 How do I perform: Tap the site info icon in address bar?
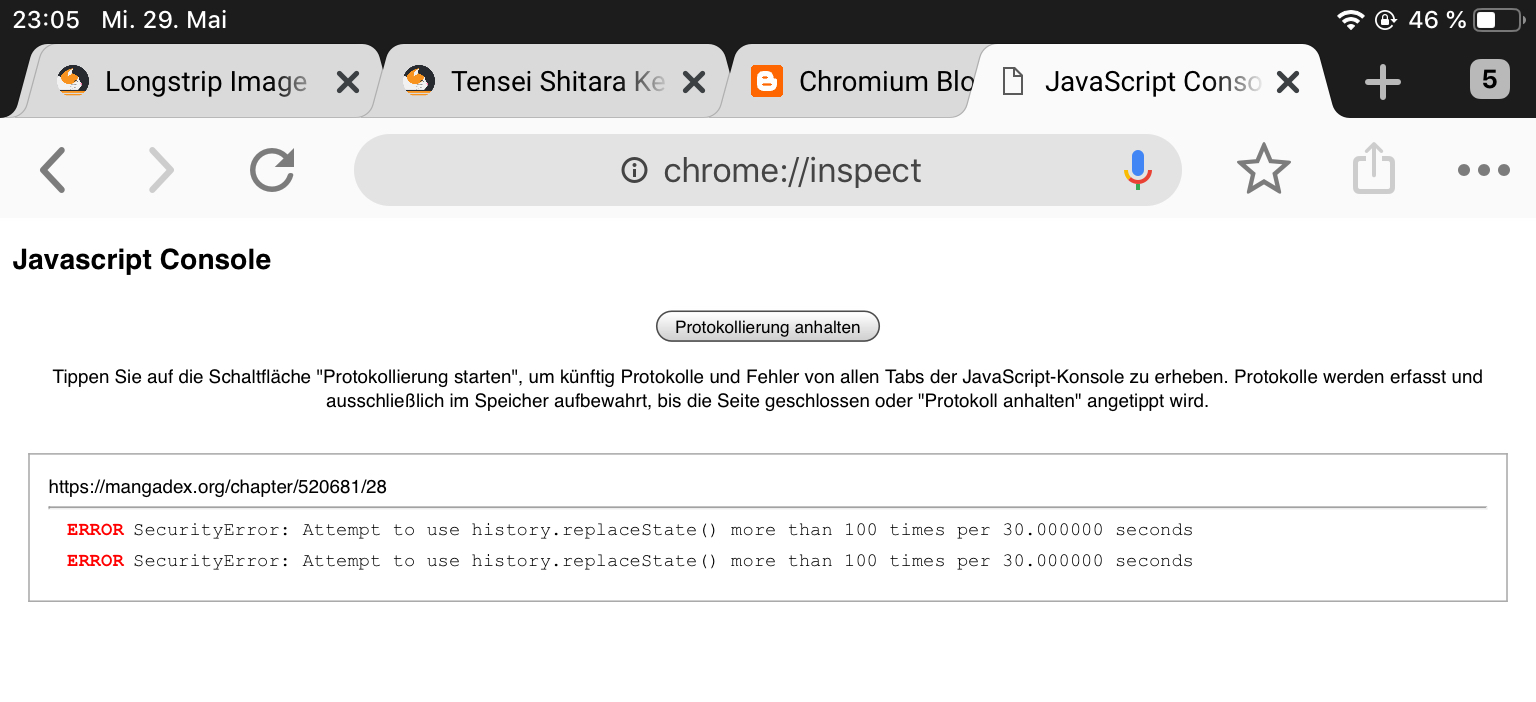(x=634, y=171)
